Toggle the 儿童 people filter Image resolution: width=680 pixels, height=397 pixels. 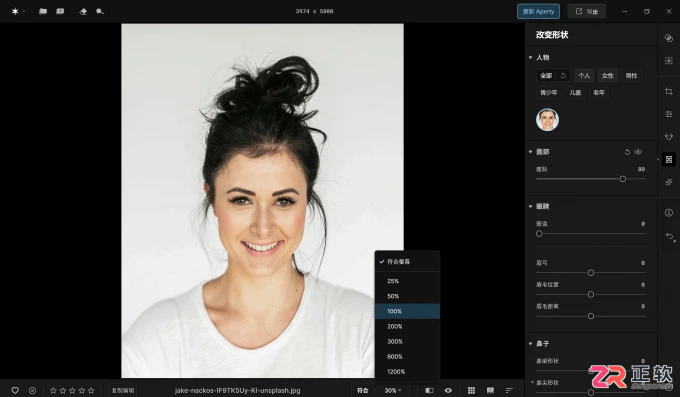coord(575,92)
